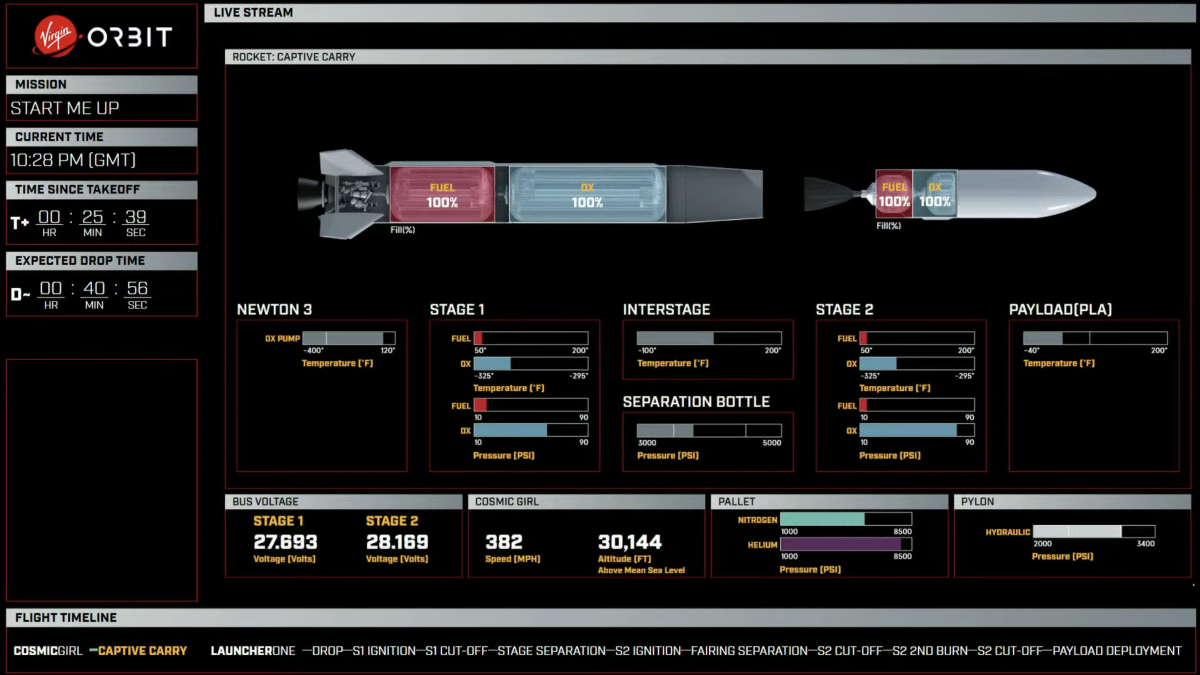Click the Interstage temperature bar

pos(709,338)
